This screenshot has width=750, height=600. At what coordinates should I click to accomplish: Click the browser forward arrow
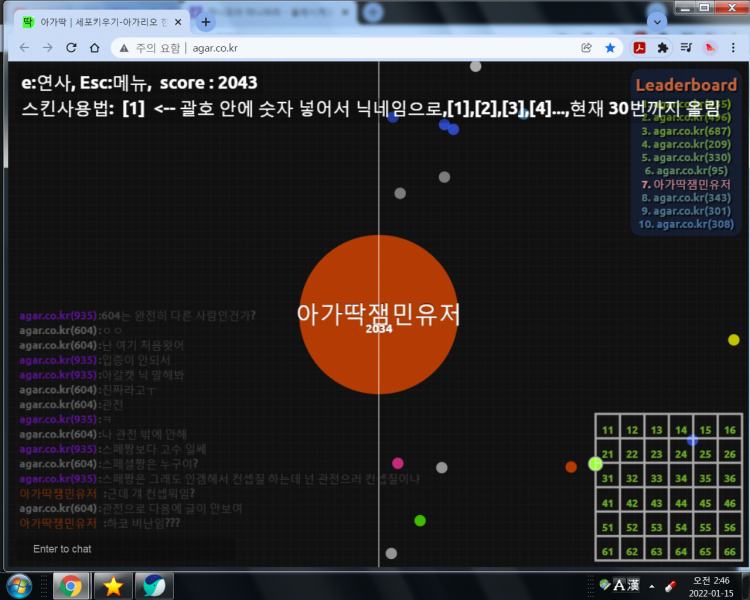(x=47, y=48)
